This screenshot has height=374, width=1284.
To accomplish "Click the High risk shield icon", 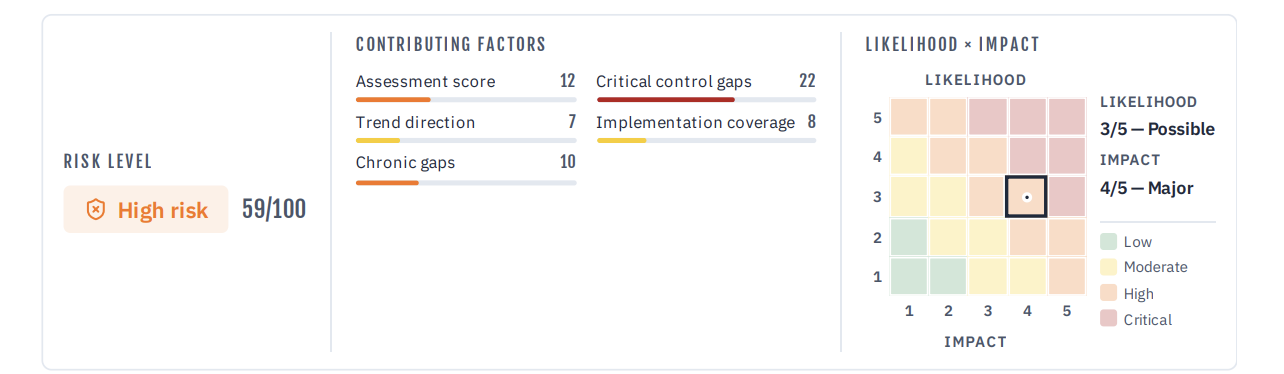I will (x=95, y=210).
